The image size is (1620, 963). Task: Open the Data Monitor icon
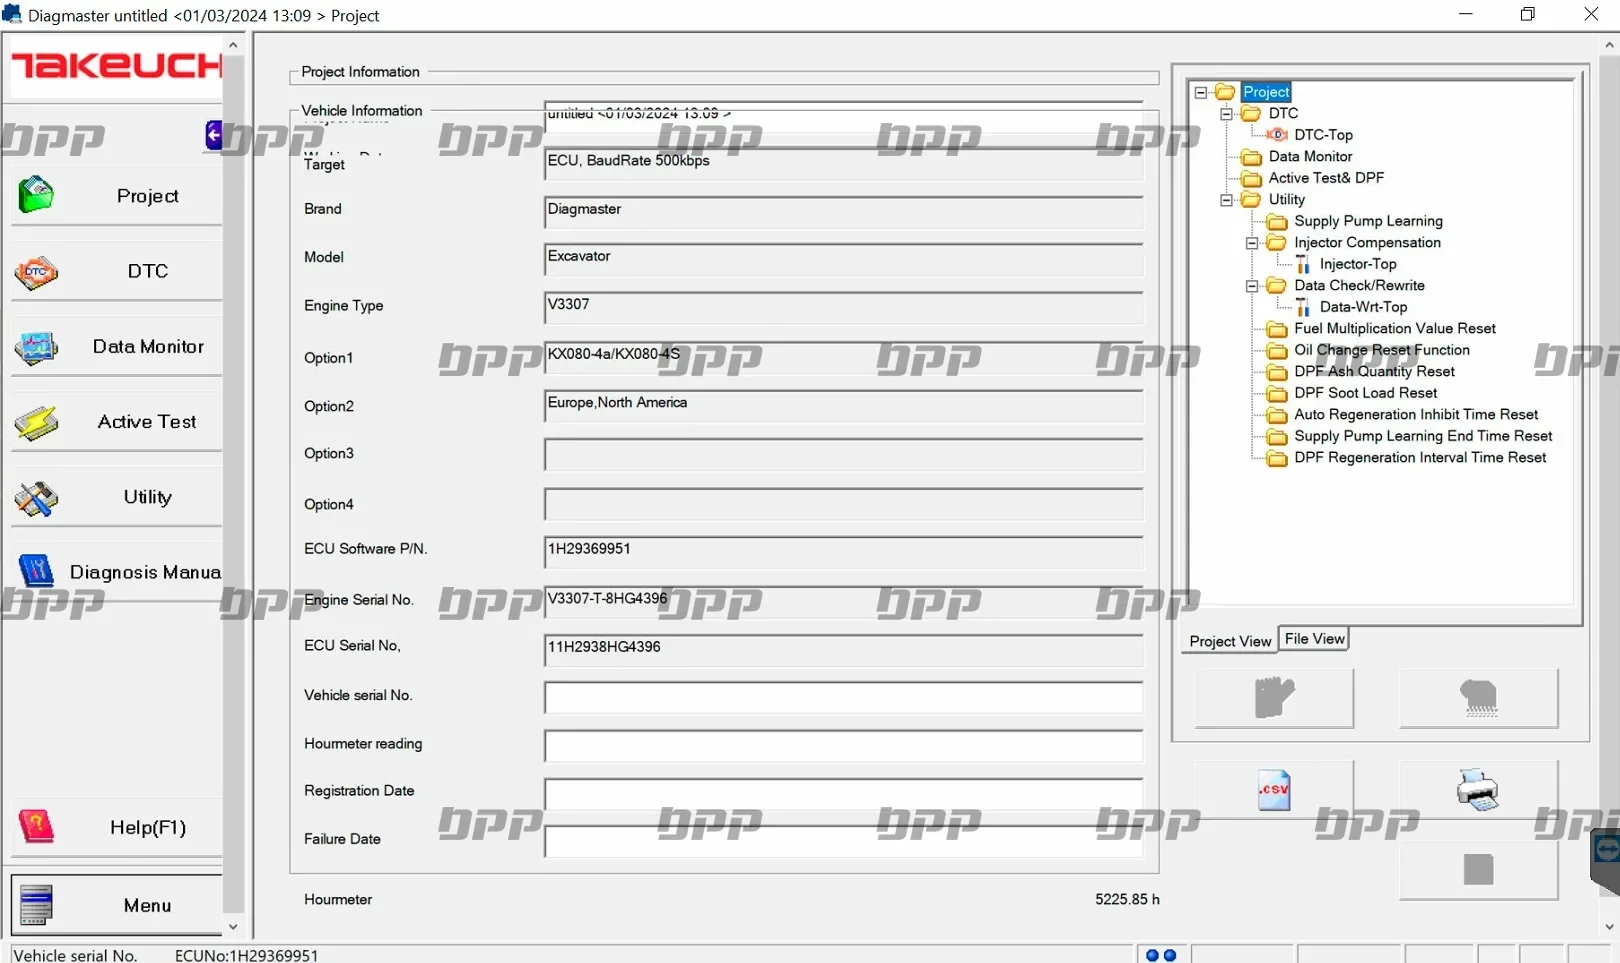[x=36, y=347]
